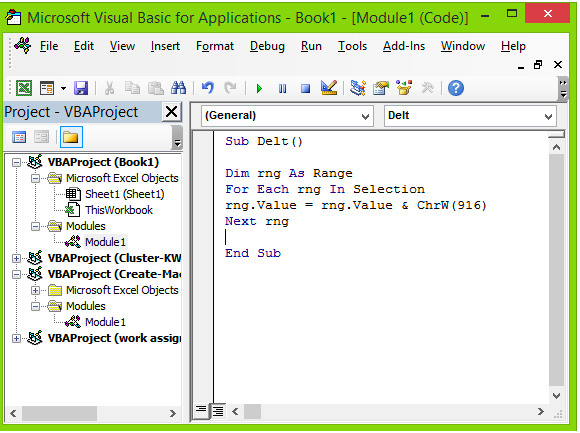Click the VBAProject (Book1) tree label

tap(103, 162)
